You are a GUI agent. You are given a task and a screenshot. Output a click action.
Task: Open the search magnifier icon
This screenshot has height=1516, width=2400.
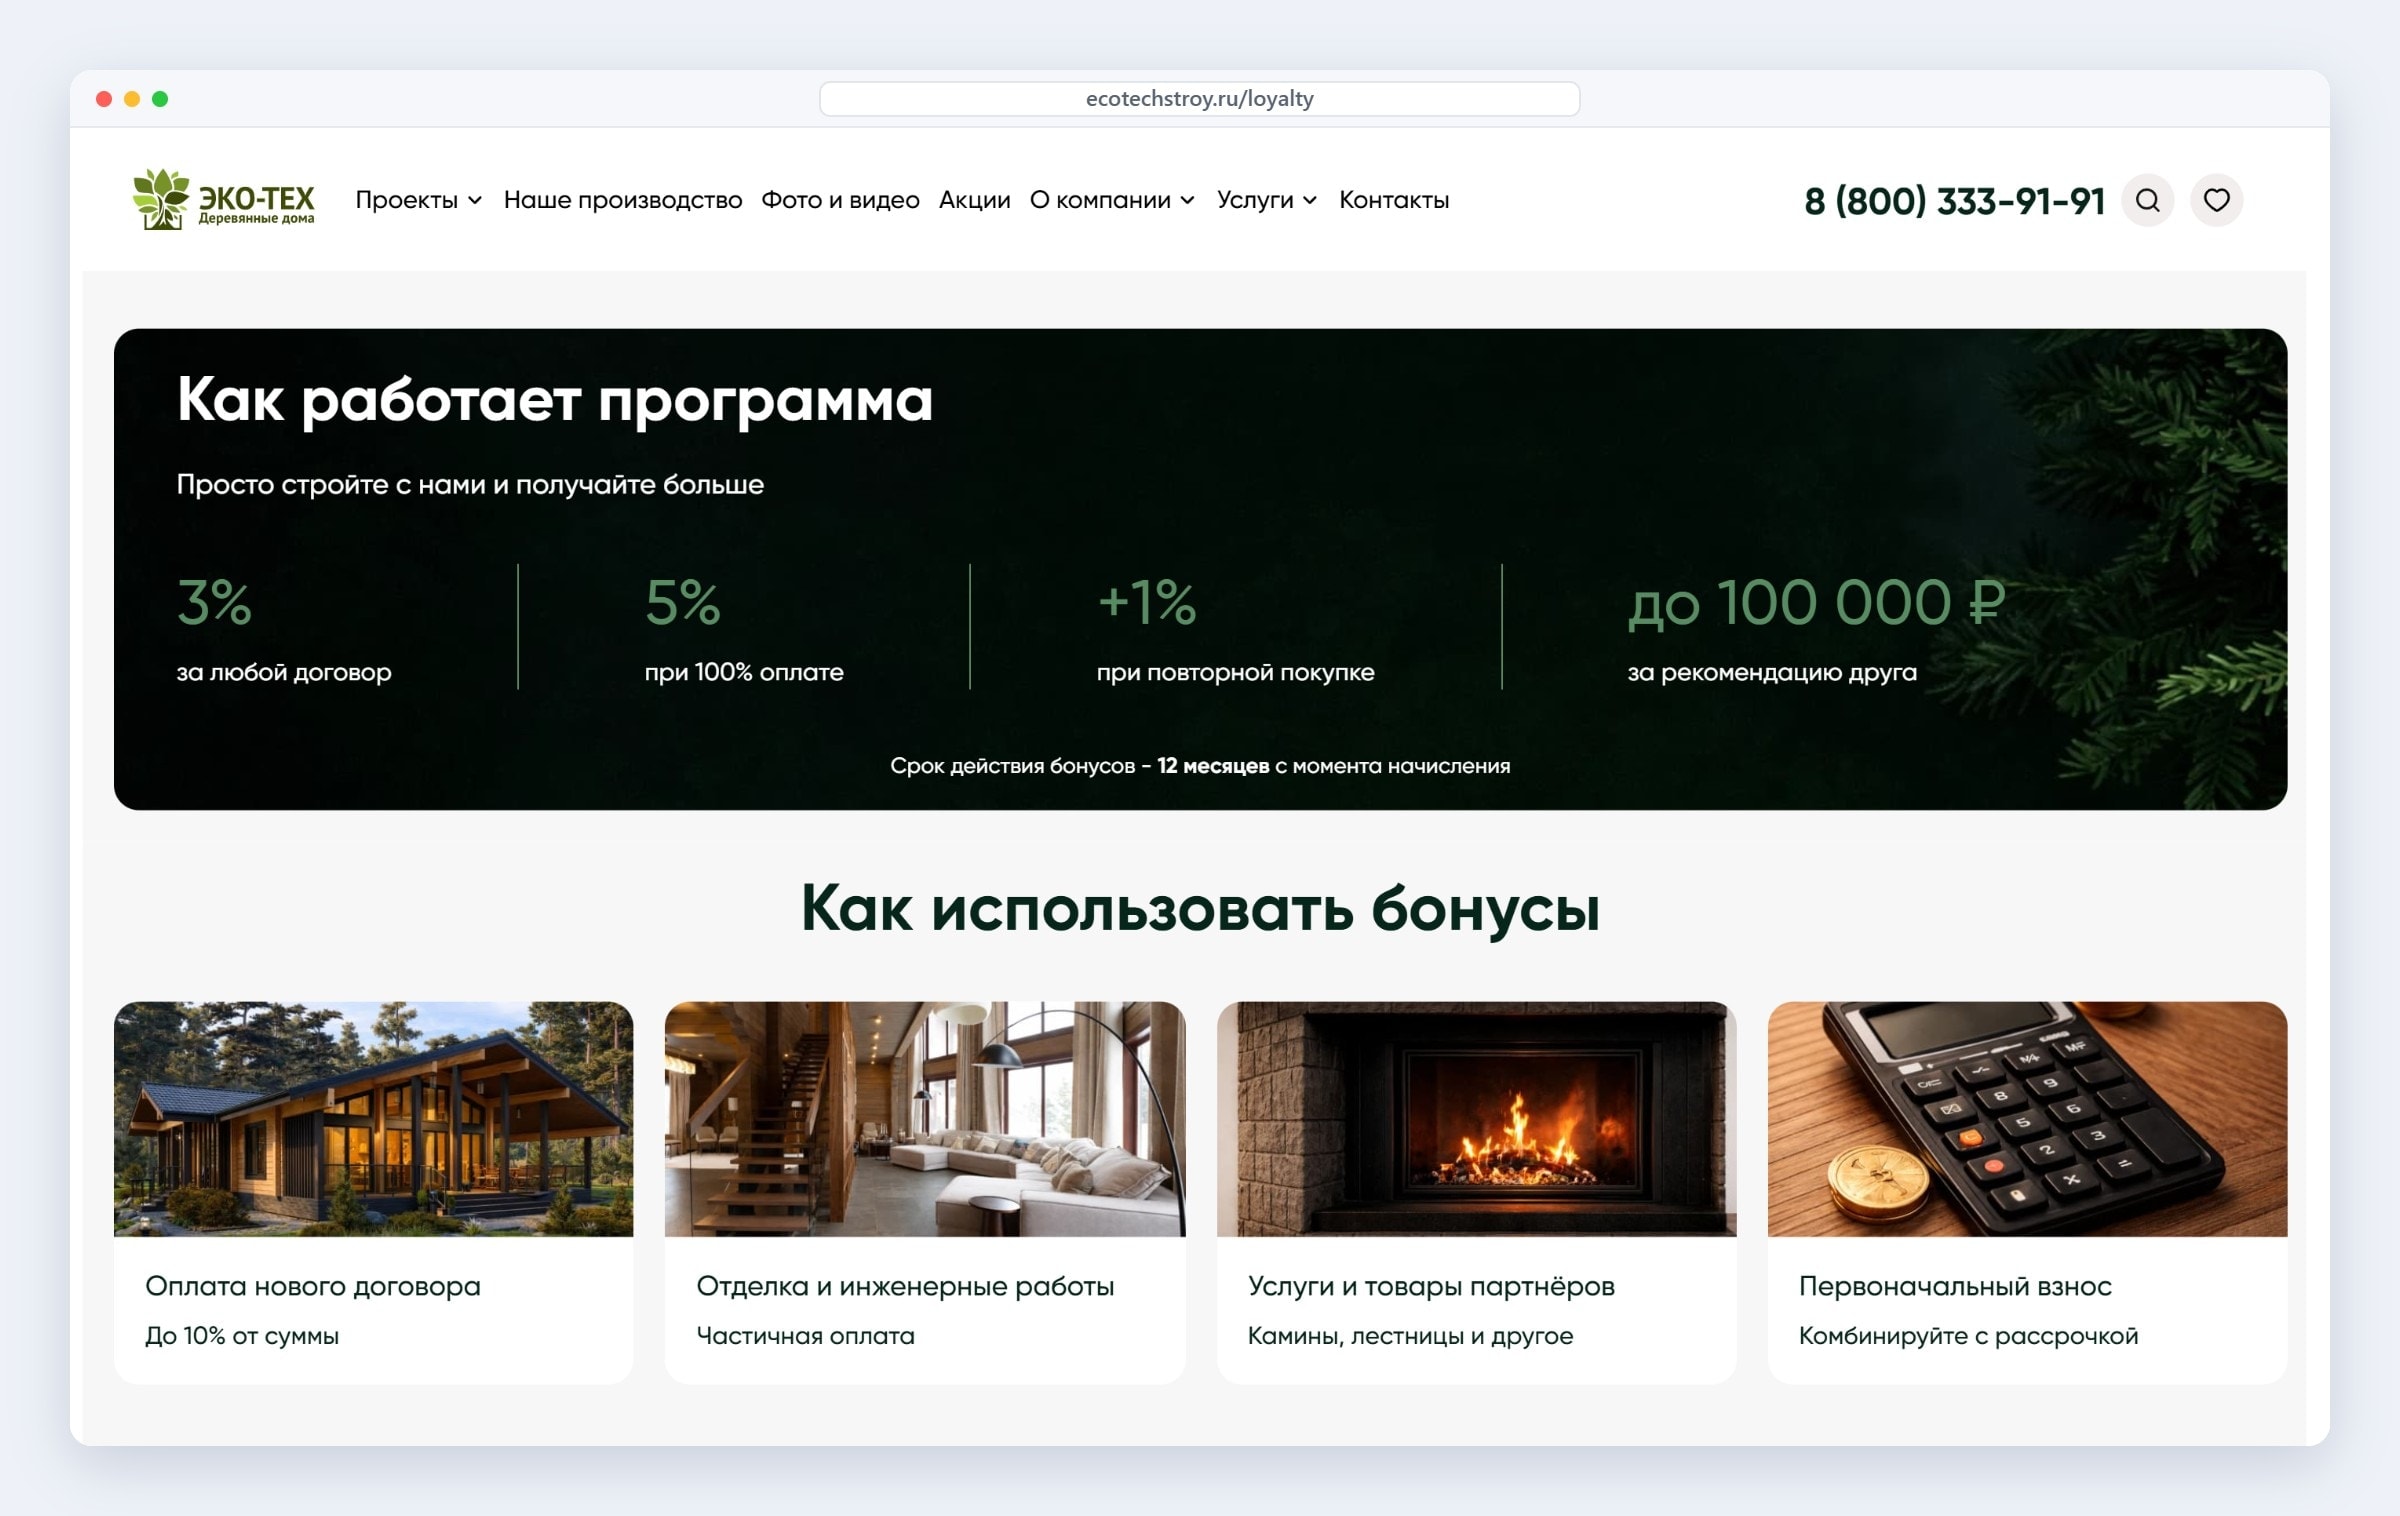[x=2147, y=200]
